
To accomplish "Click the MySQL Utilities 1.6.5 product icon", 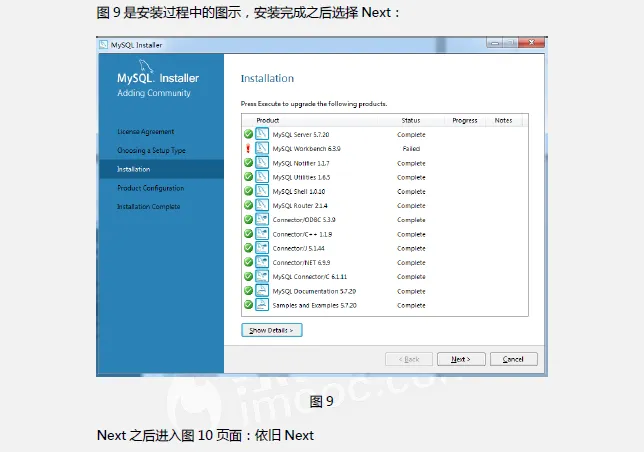I will point(262,177).
